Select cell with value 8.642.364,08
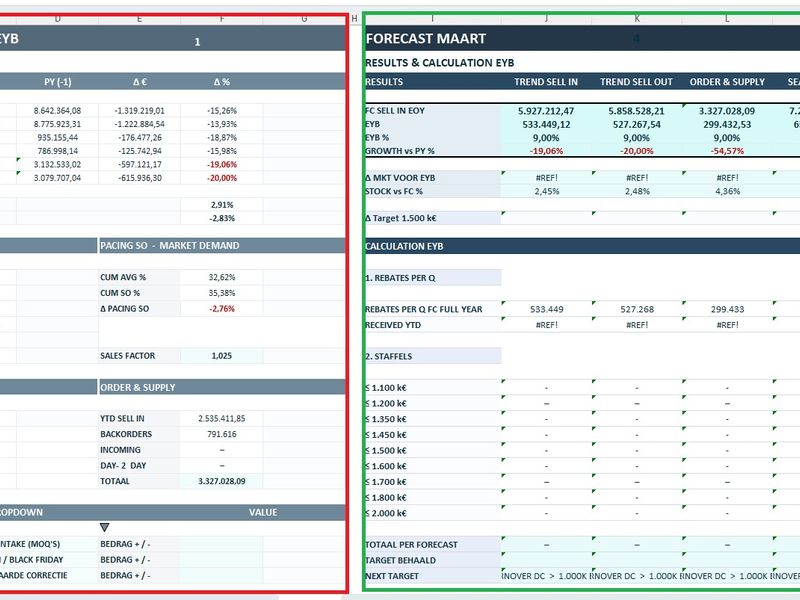This screenshot has height=600, width=800. (x=58, y=111)
